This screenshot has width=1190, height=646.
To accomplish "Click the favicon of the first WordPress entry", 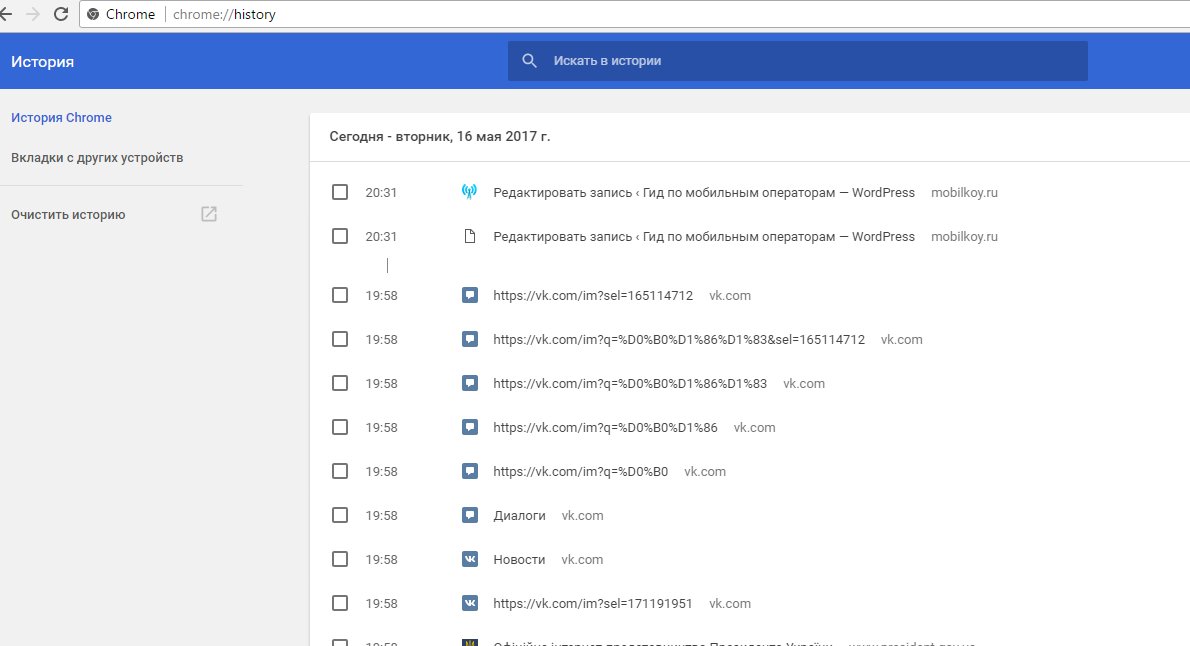I will 469,192.
